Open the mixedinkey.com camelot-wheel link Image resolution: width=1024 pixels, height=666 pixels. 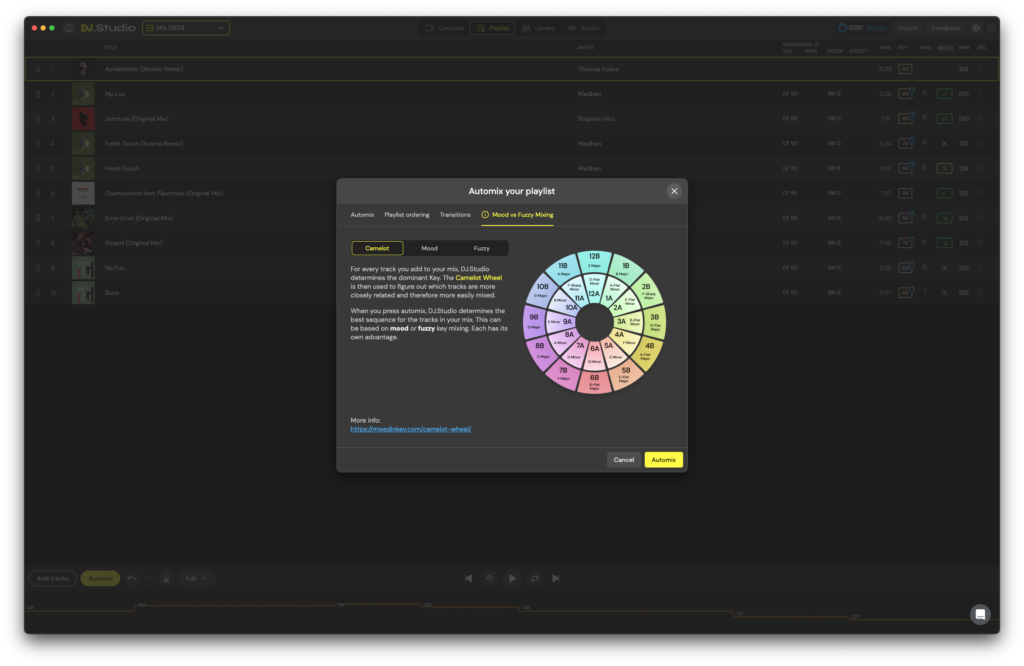point(410,429)
